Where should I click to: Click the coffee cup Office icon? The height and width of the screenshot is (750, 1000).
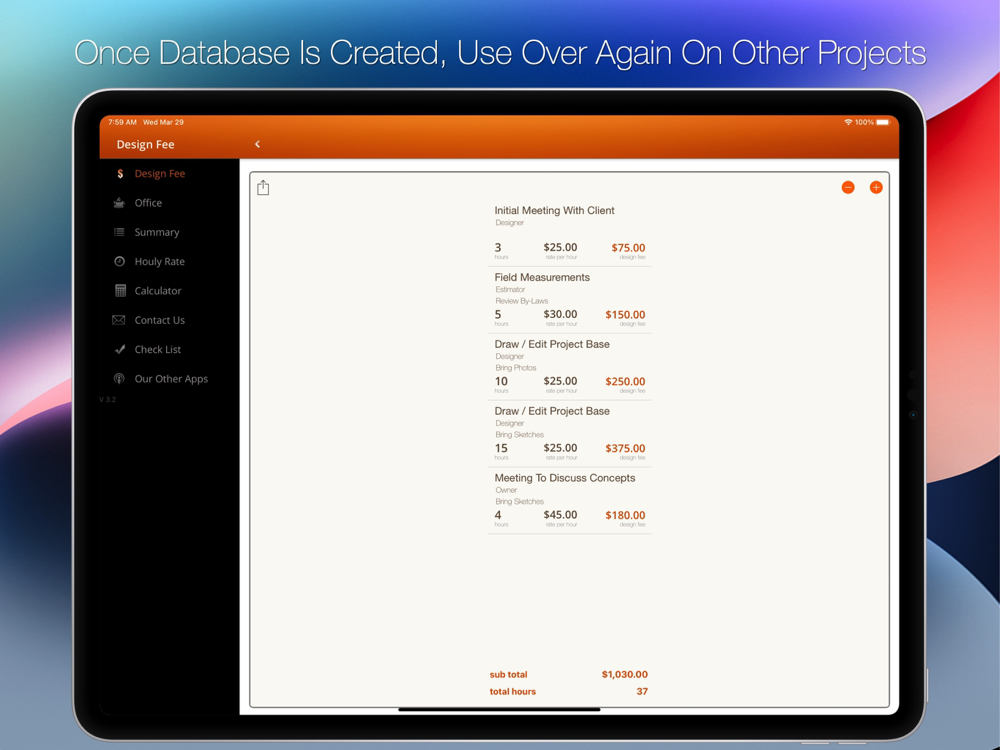[x=119, y=203]
